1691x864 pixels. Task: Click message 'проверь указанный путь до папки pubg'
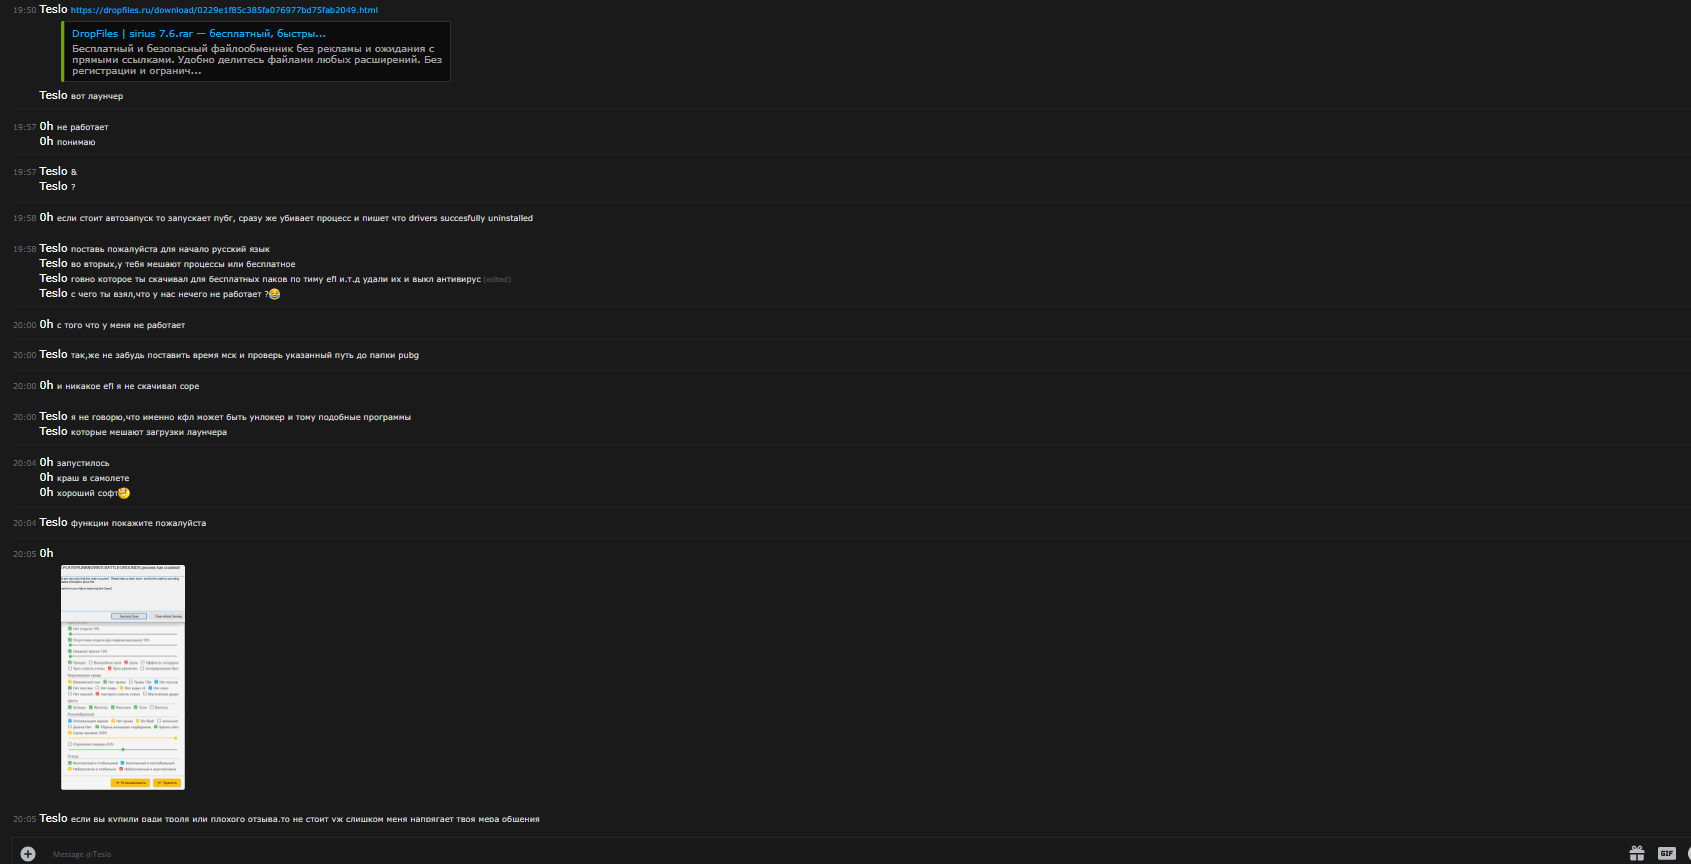click(x=245, y=355)
